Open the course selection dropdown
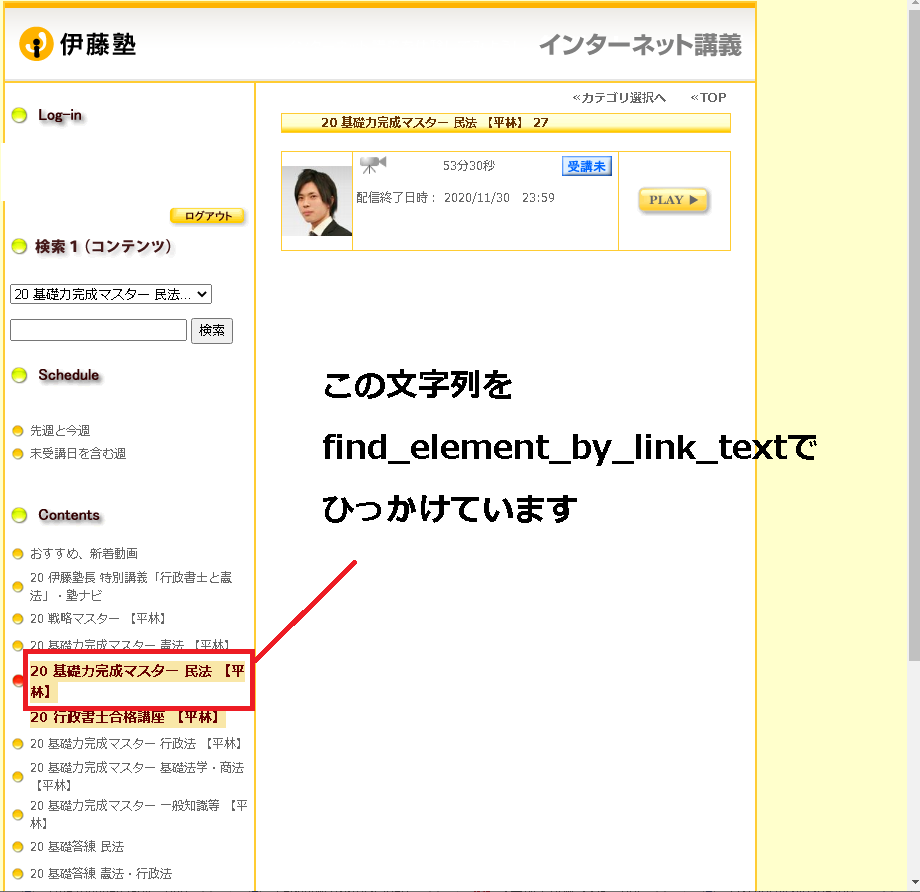 click(110, 294)
